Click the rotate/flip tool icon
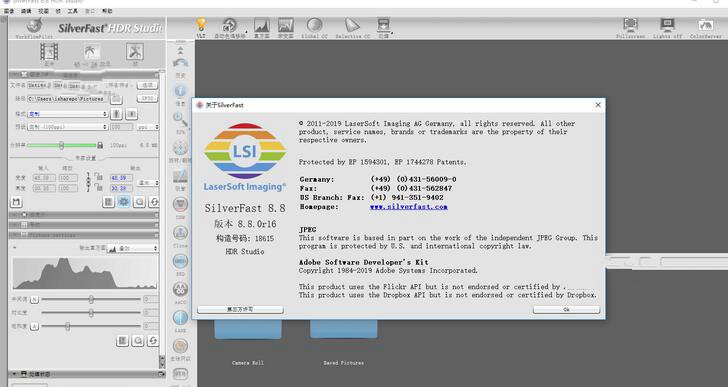728x387 pixels. click(x=180, y=148)
